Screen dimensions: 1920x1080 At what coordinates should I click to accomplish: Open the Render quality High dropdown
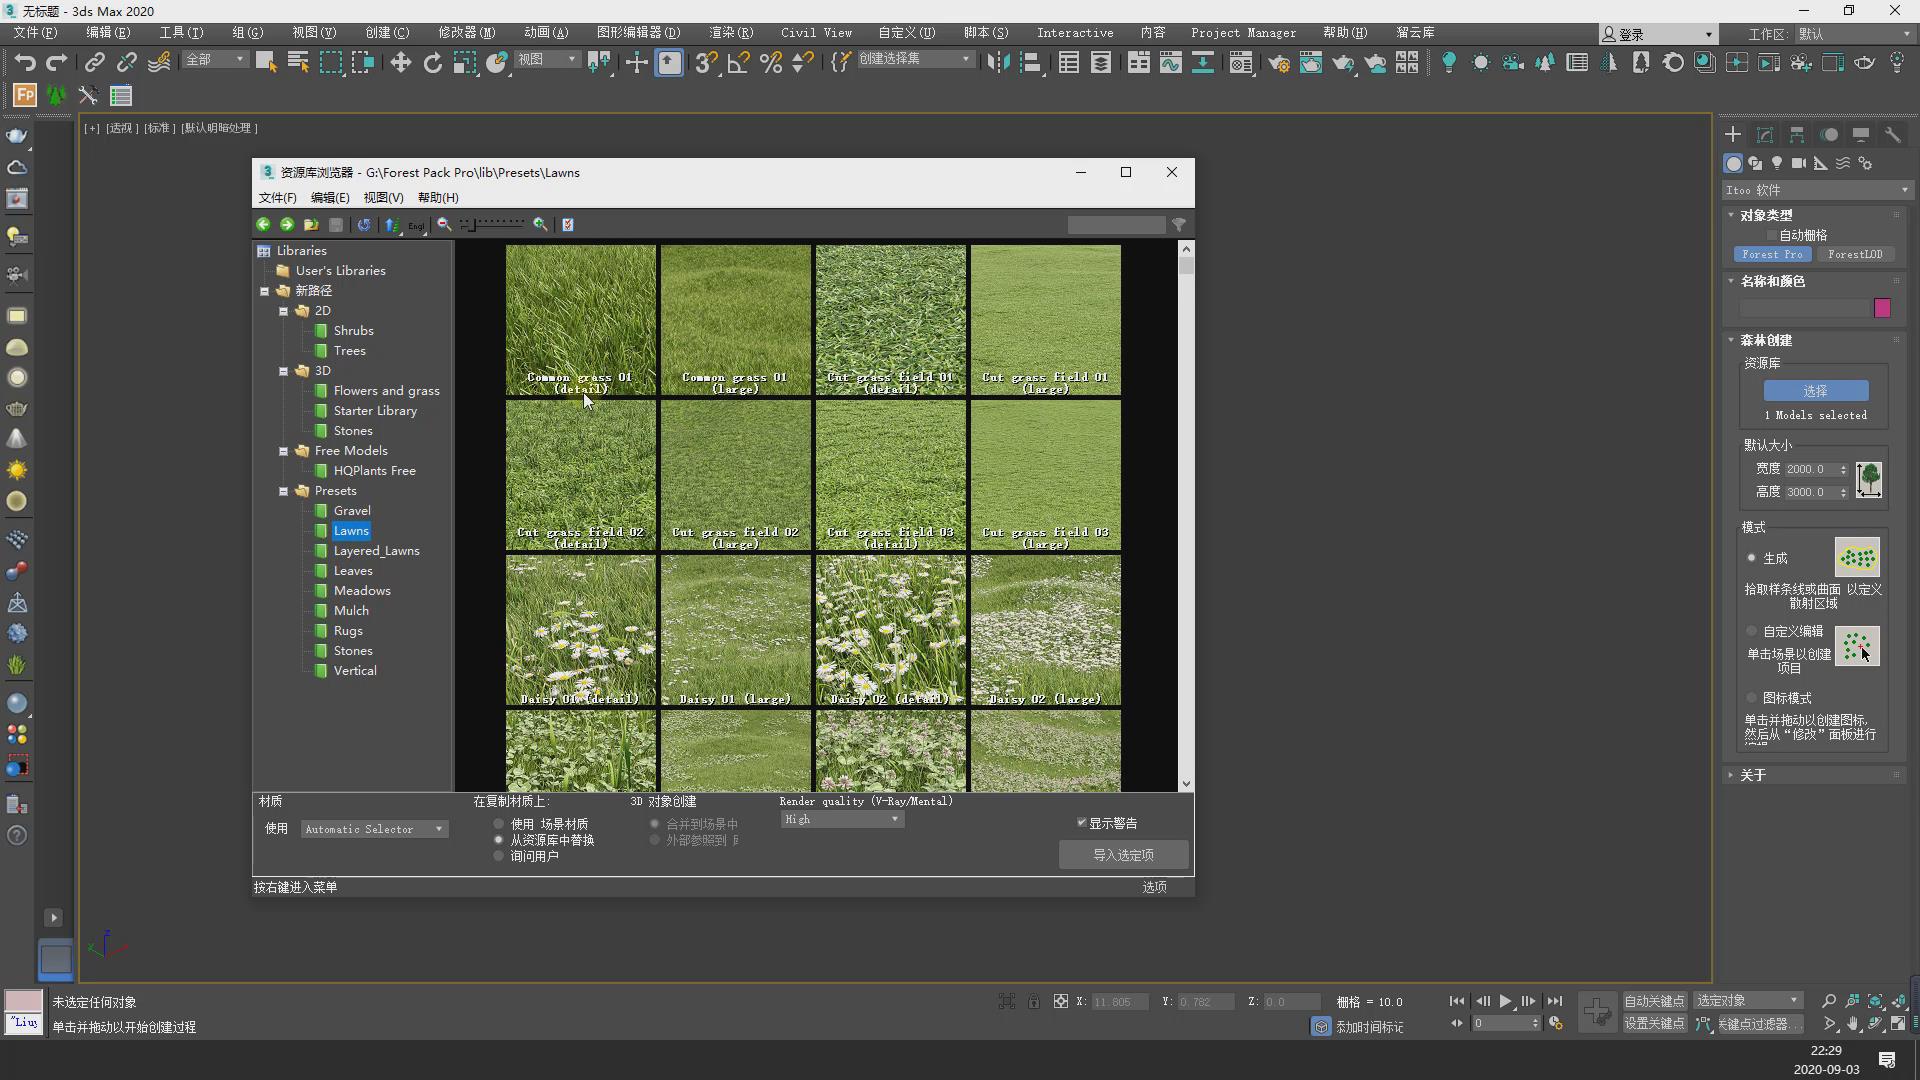(841, 819)
